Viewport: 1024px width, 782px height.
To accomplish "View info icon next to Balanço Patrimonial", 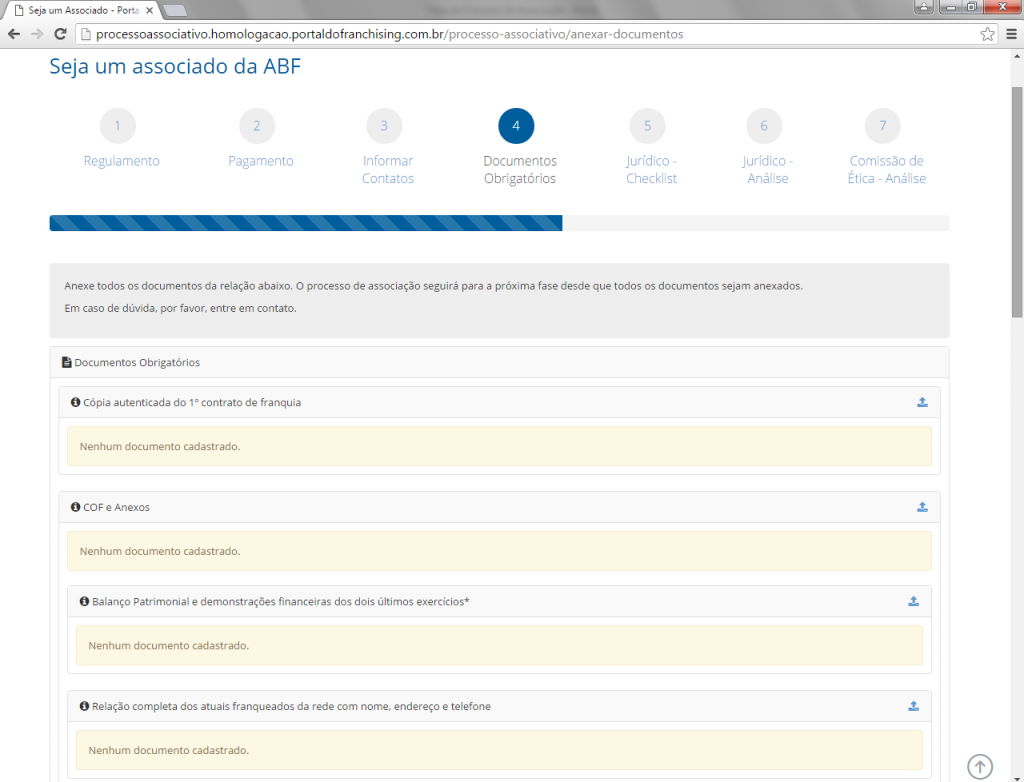I will pyautogui.click(x=83, y=602).
